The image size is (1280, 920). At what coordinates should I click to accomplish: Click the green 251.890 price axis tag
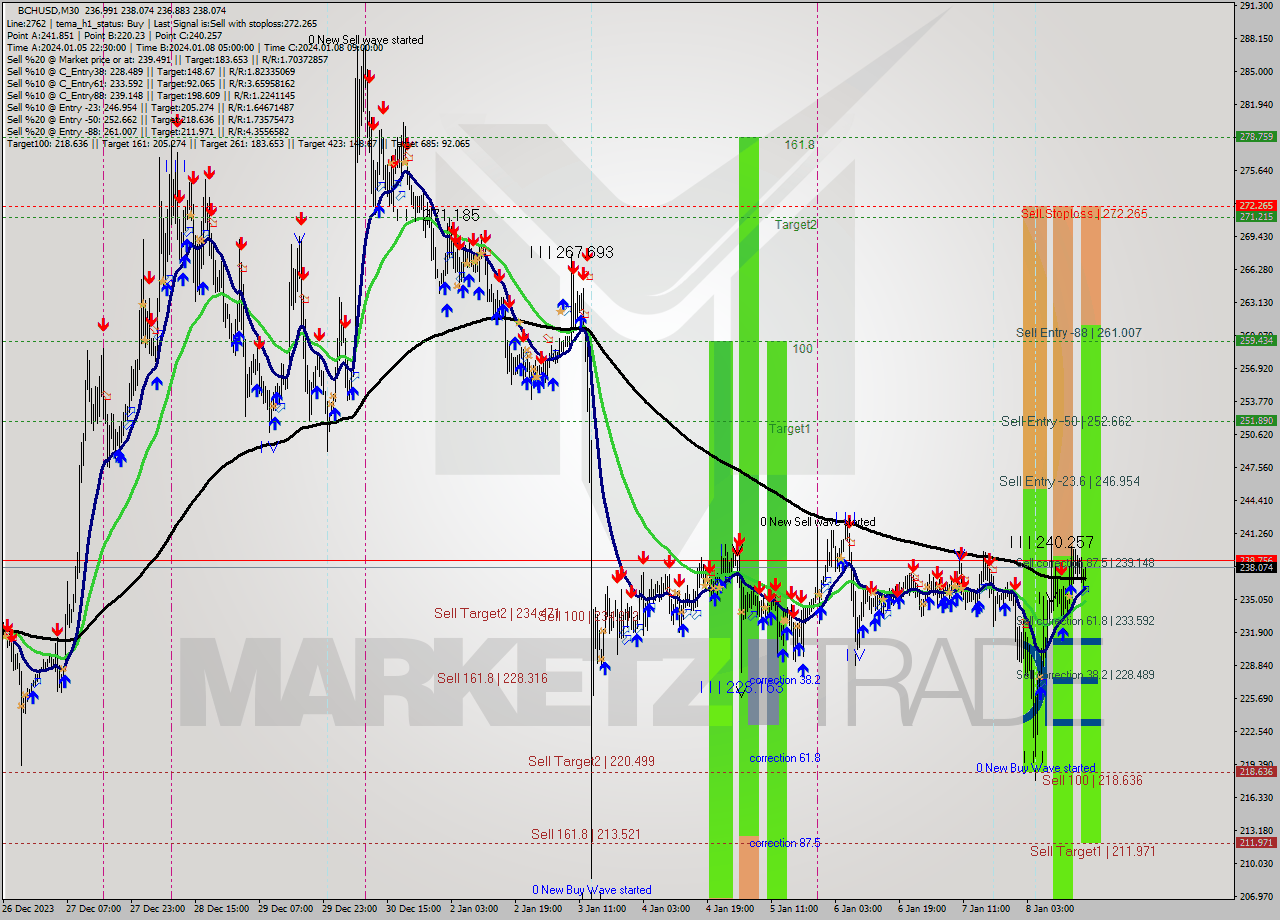[x=1256, y=421]
